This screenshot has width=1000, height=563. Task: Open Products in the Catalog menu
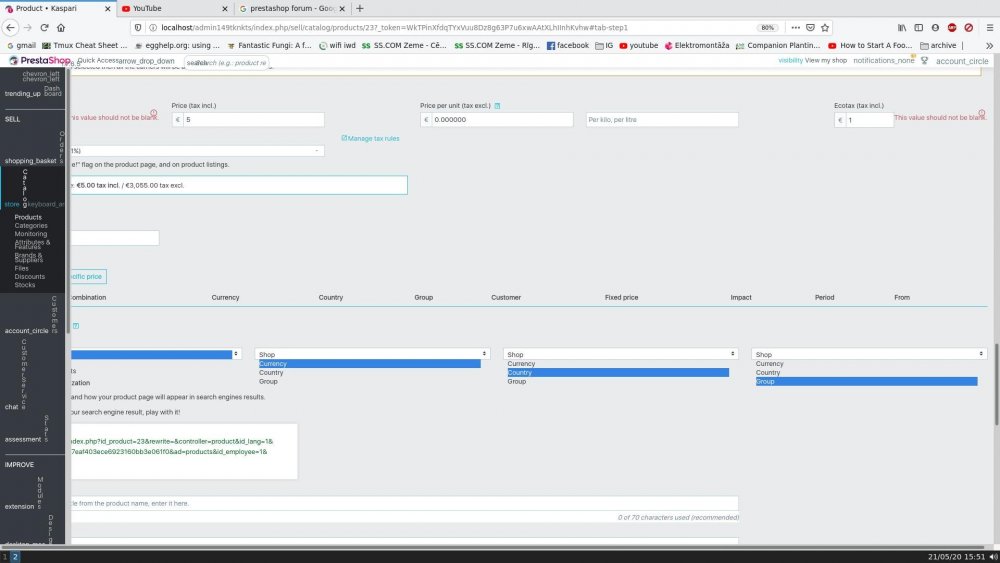pyautogui.click(x=28, y=217)
